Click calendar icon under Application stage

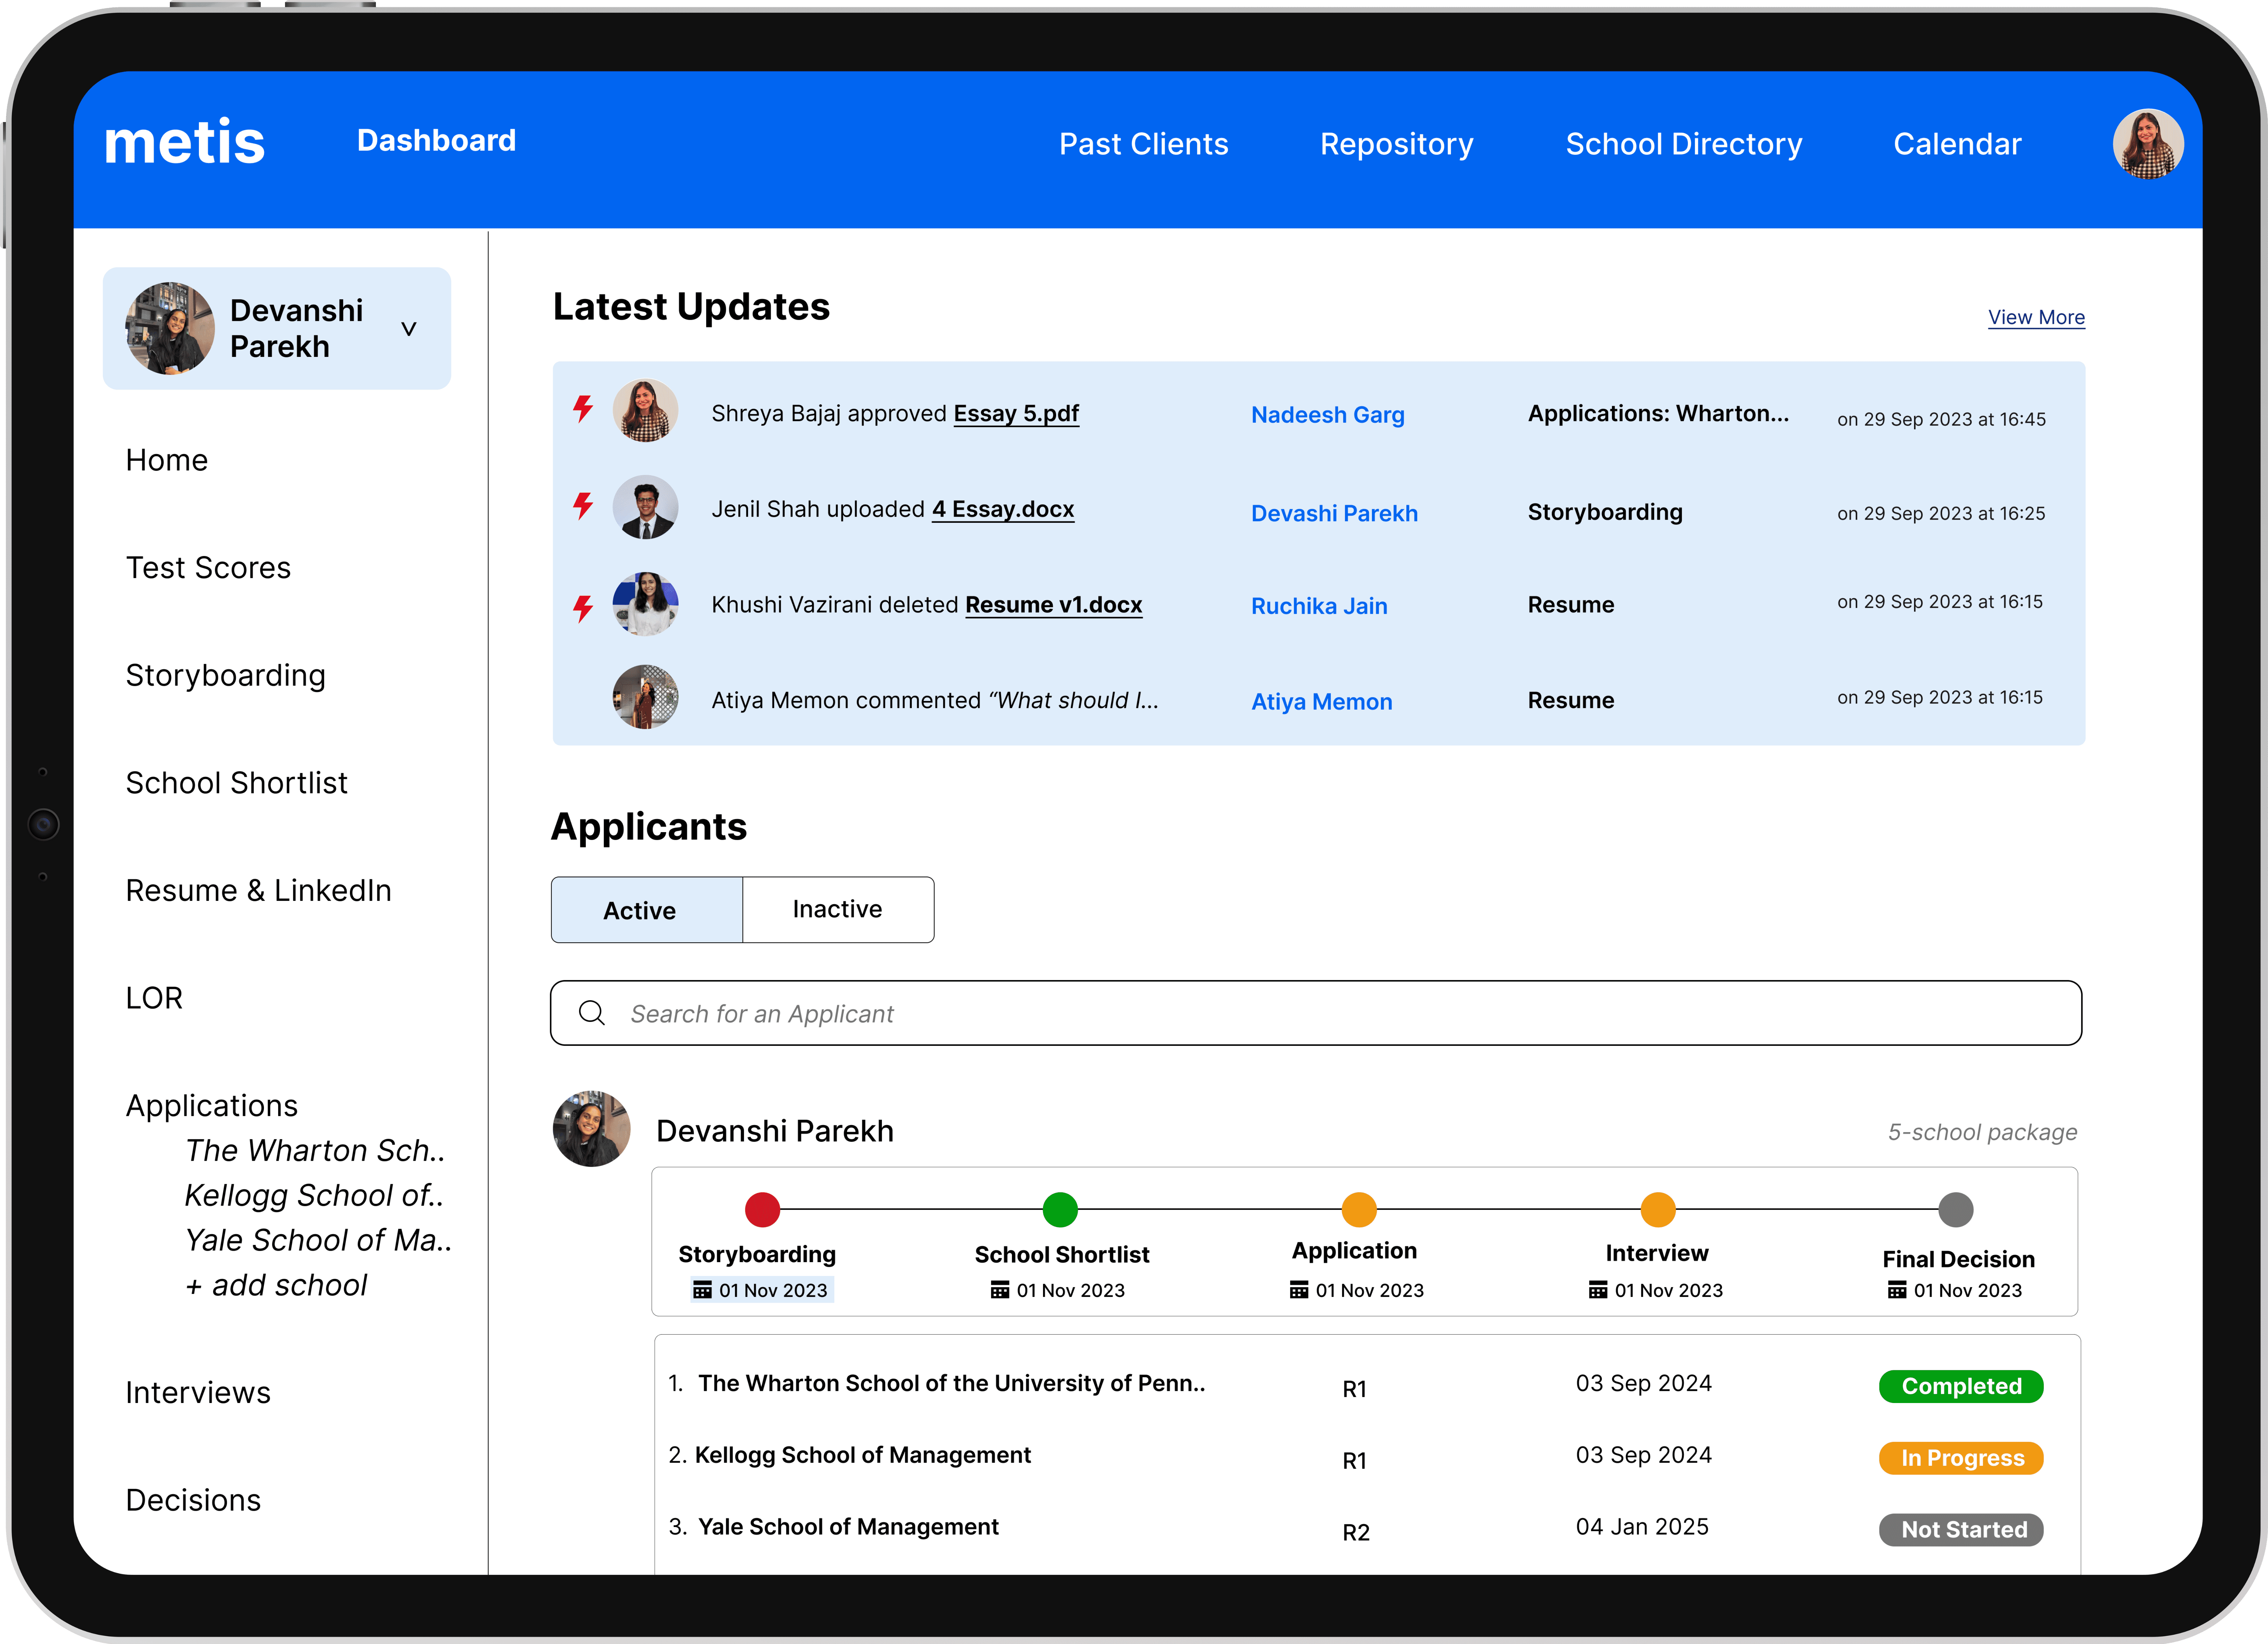tap(1299, 1290)
